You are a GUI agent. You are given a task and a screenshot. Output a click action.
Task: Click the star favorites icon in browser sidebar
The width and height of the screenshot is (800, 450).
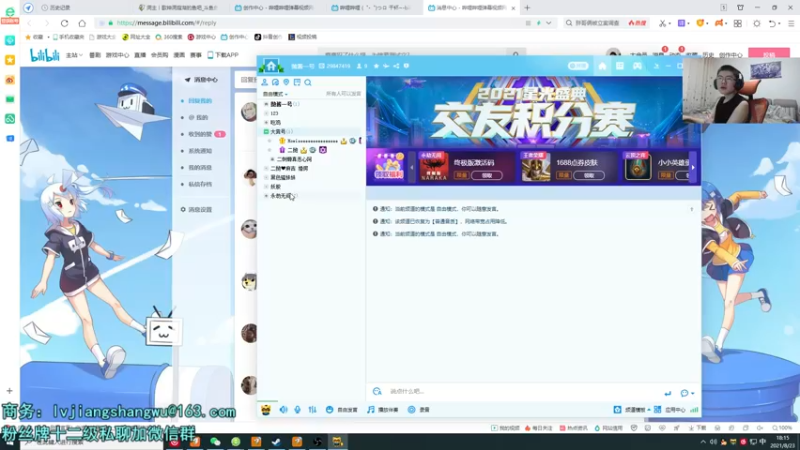(10, 60)
